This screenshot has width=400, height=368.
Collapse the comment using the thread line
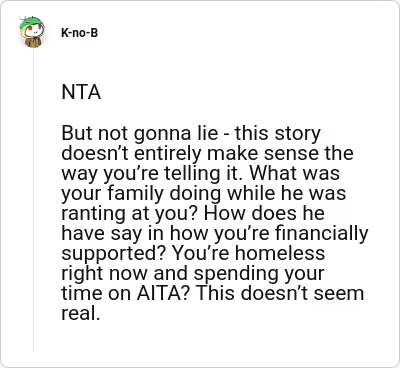coord(33,200)
